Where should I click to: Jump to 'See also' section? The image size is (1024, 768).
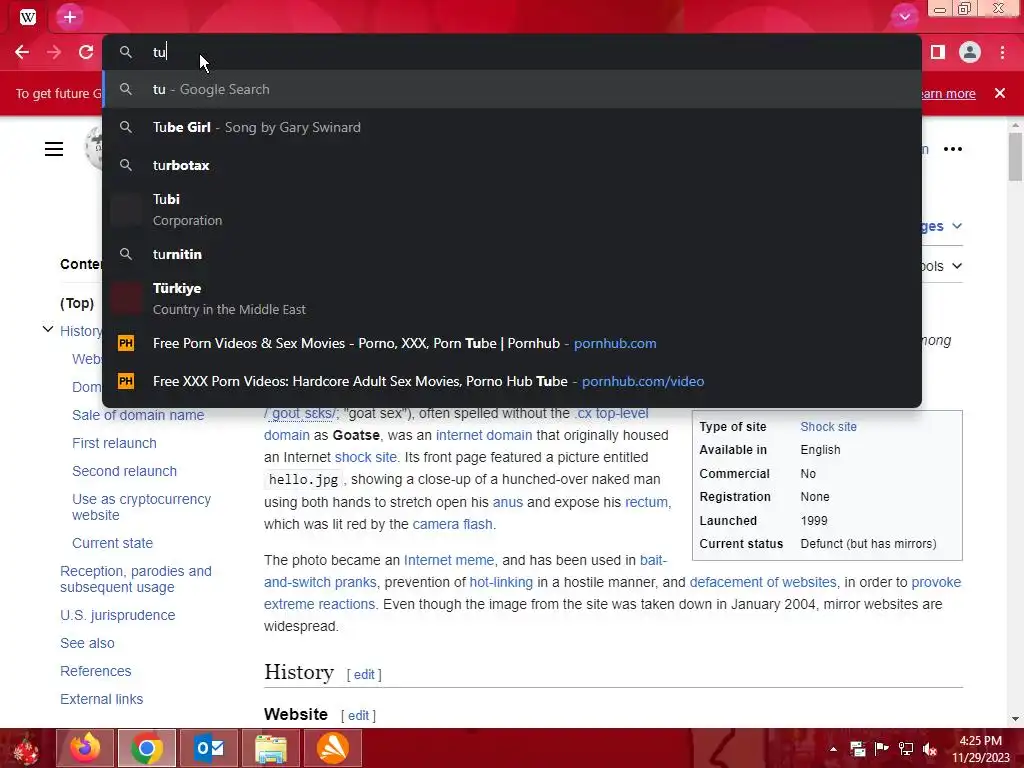[87, 643]
